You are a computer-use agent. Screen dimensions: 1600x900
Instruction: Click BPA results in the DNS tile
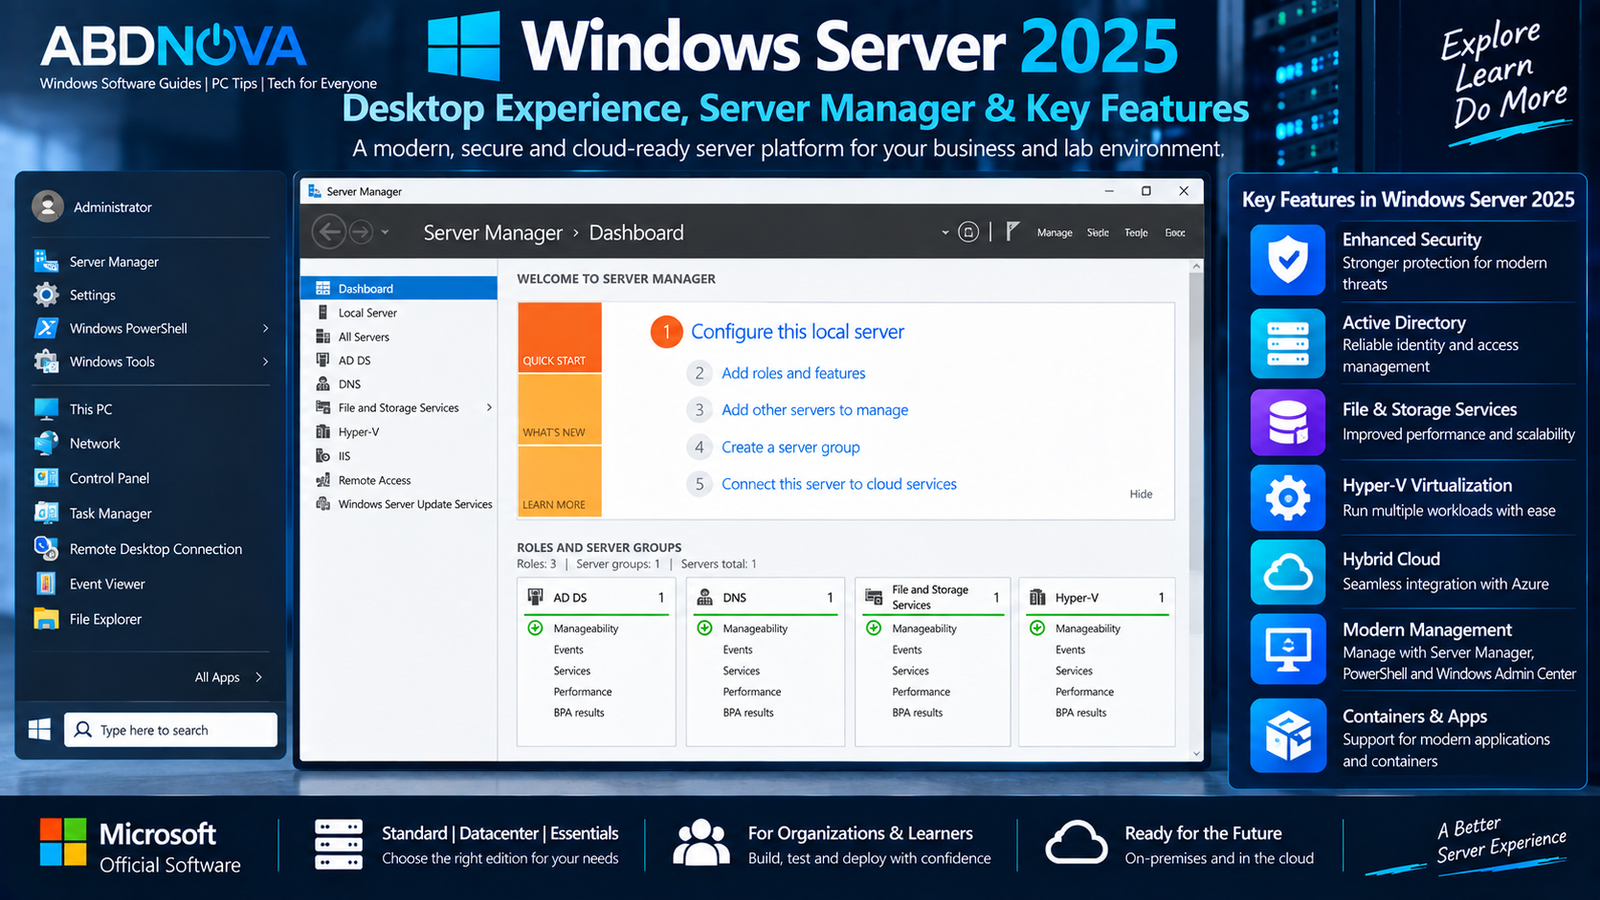coord(748,713)
